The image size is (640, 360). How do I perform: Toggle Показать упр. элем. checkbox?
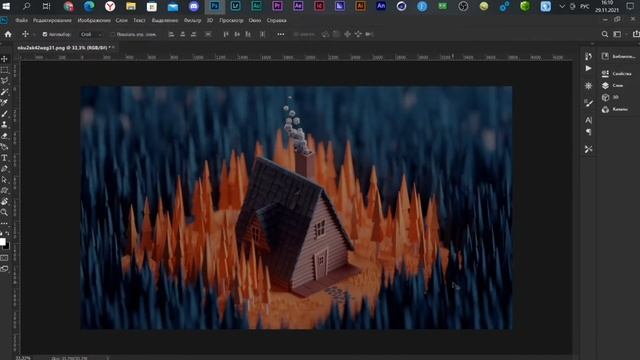coord(113,34)
